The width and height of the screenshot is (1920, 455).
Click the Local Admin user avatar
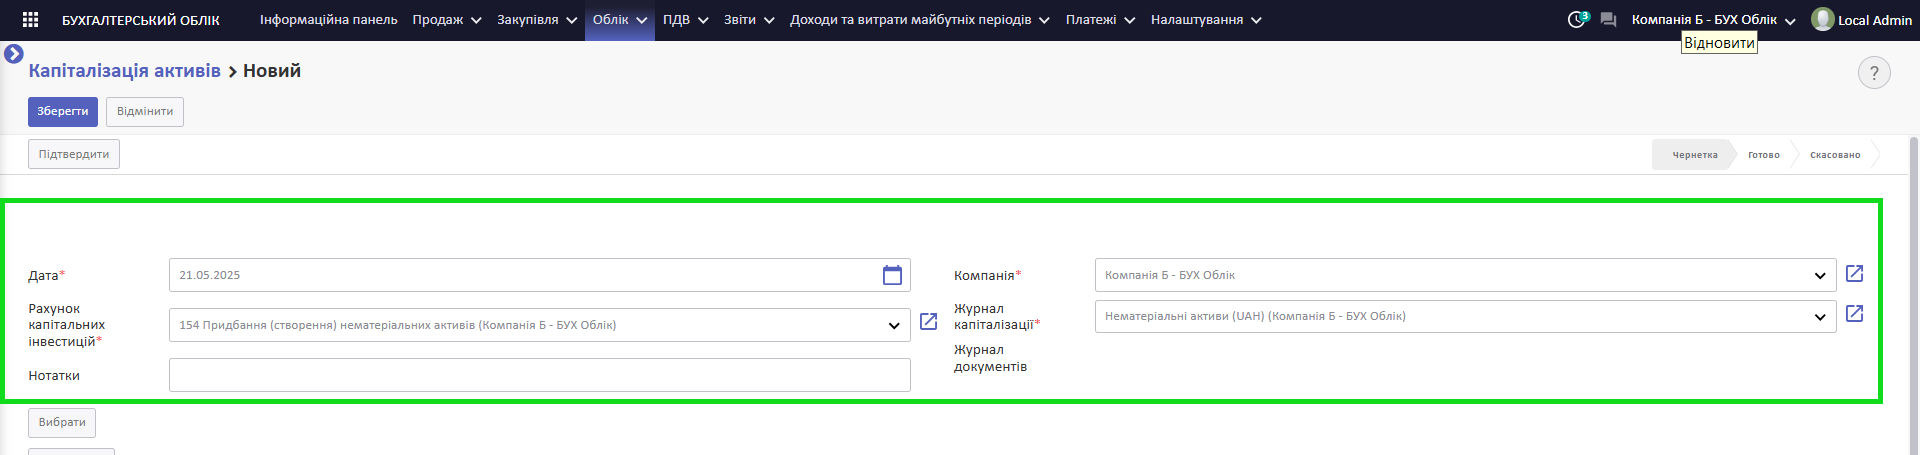coord(1823,20)
